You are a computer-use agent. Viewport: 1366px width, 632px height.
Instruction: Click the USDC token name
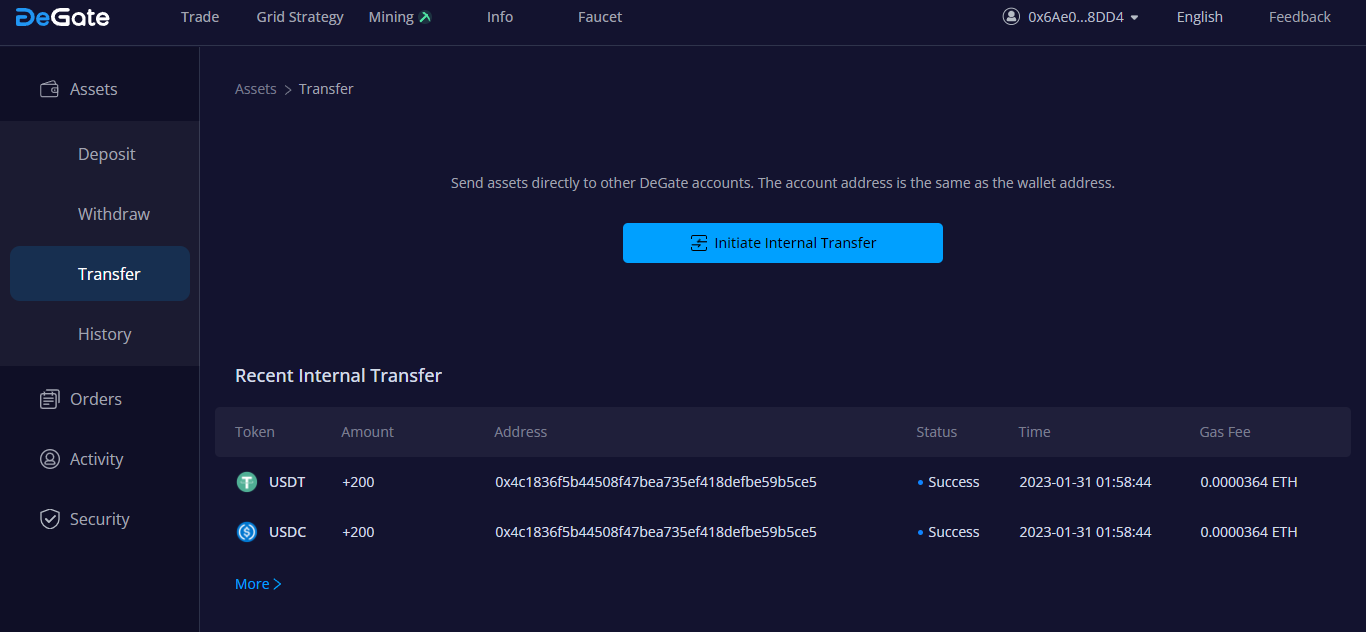[288, 532]
